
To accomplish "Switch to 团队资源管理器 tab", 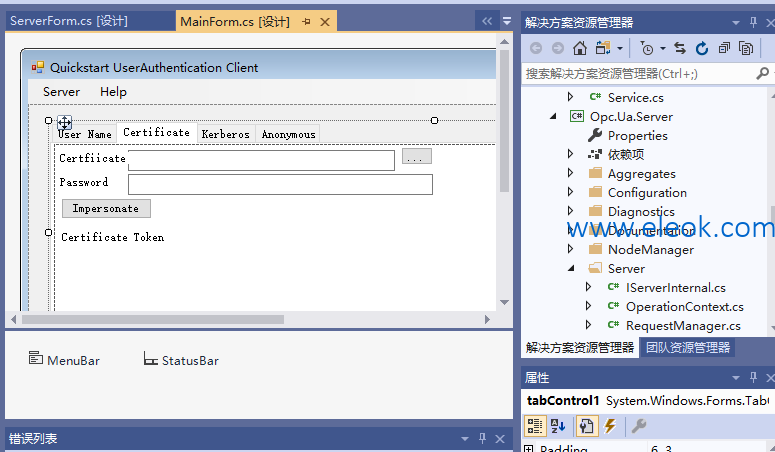I will (x=688, y=348).
